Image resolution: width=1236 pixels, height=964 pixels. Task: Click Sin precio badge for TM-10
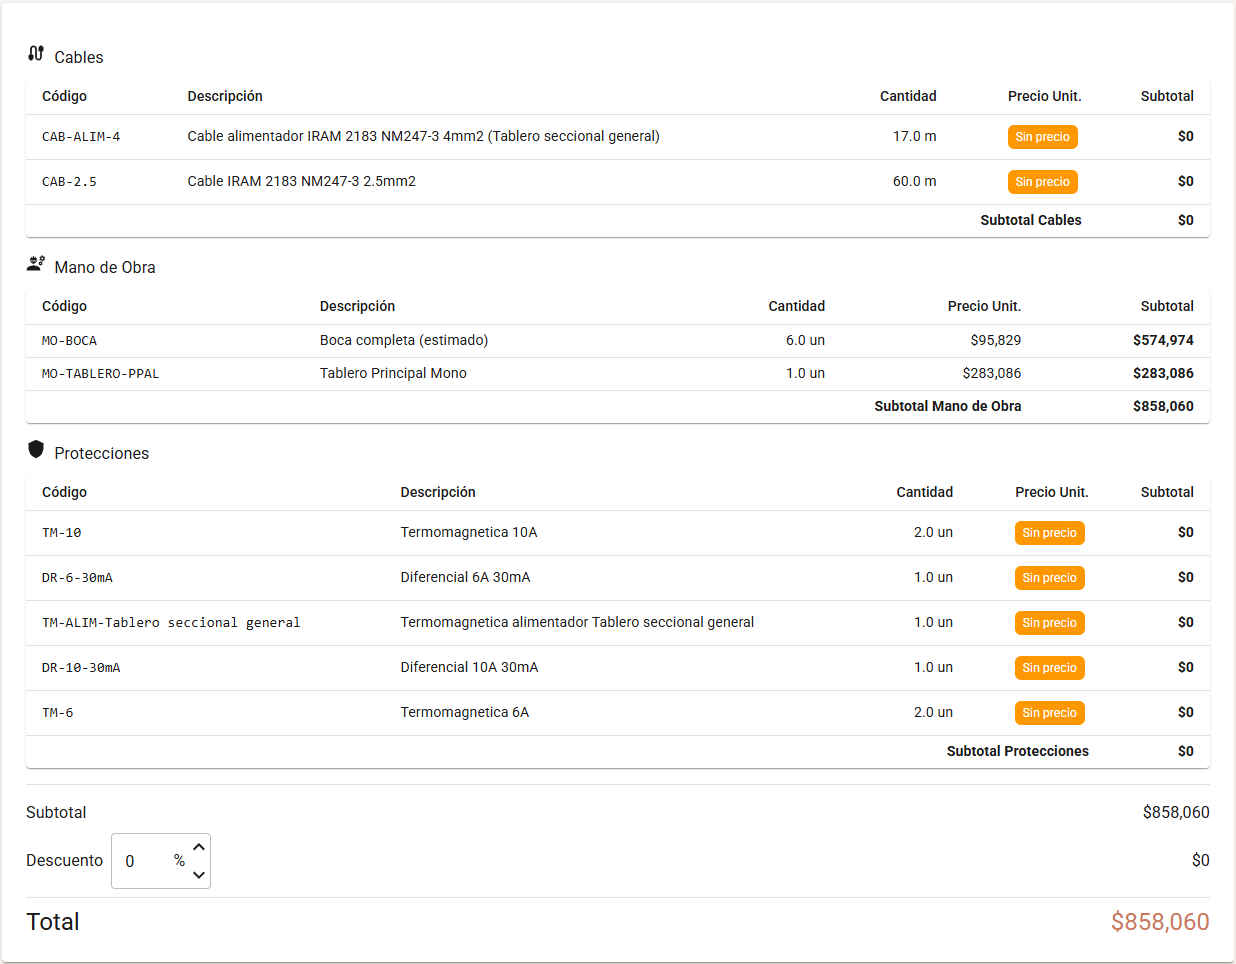click(1049, 533)
